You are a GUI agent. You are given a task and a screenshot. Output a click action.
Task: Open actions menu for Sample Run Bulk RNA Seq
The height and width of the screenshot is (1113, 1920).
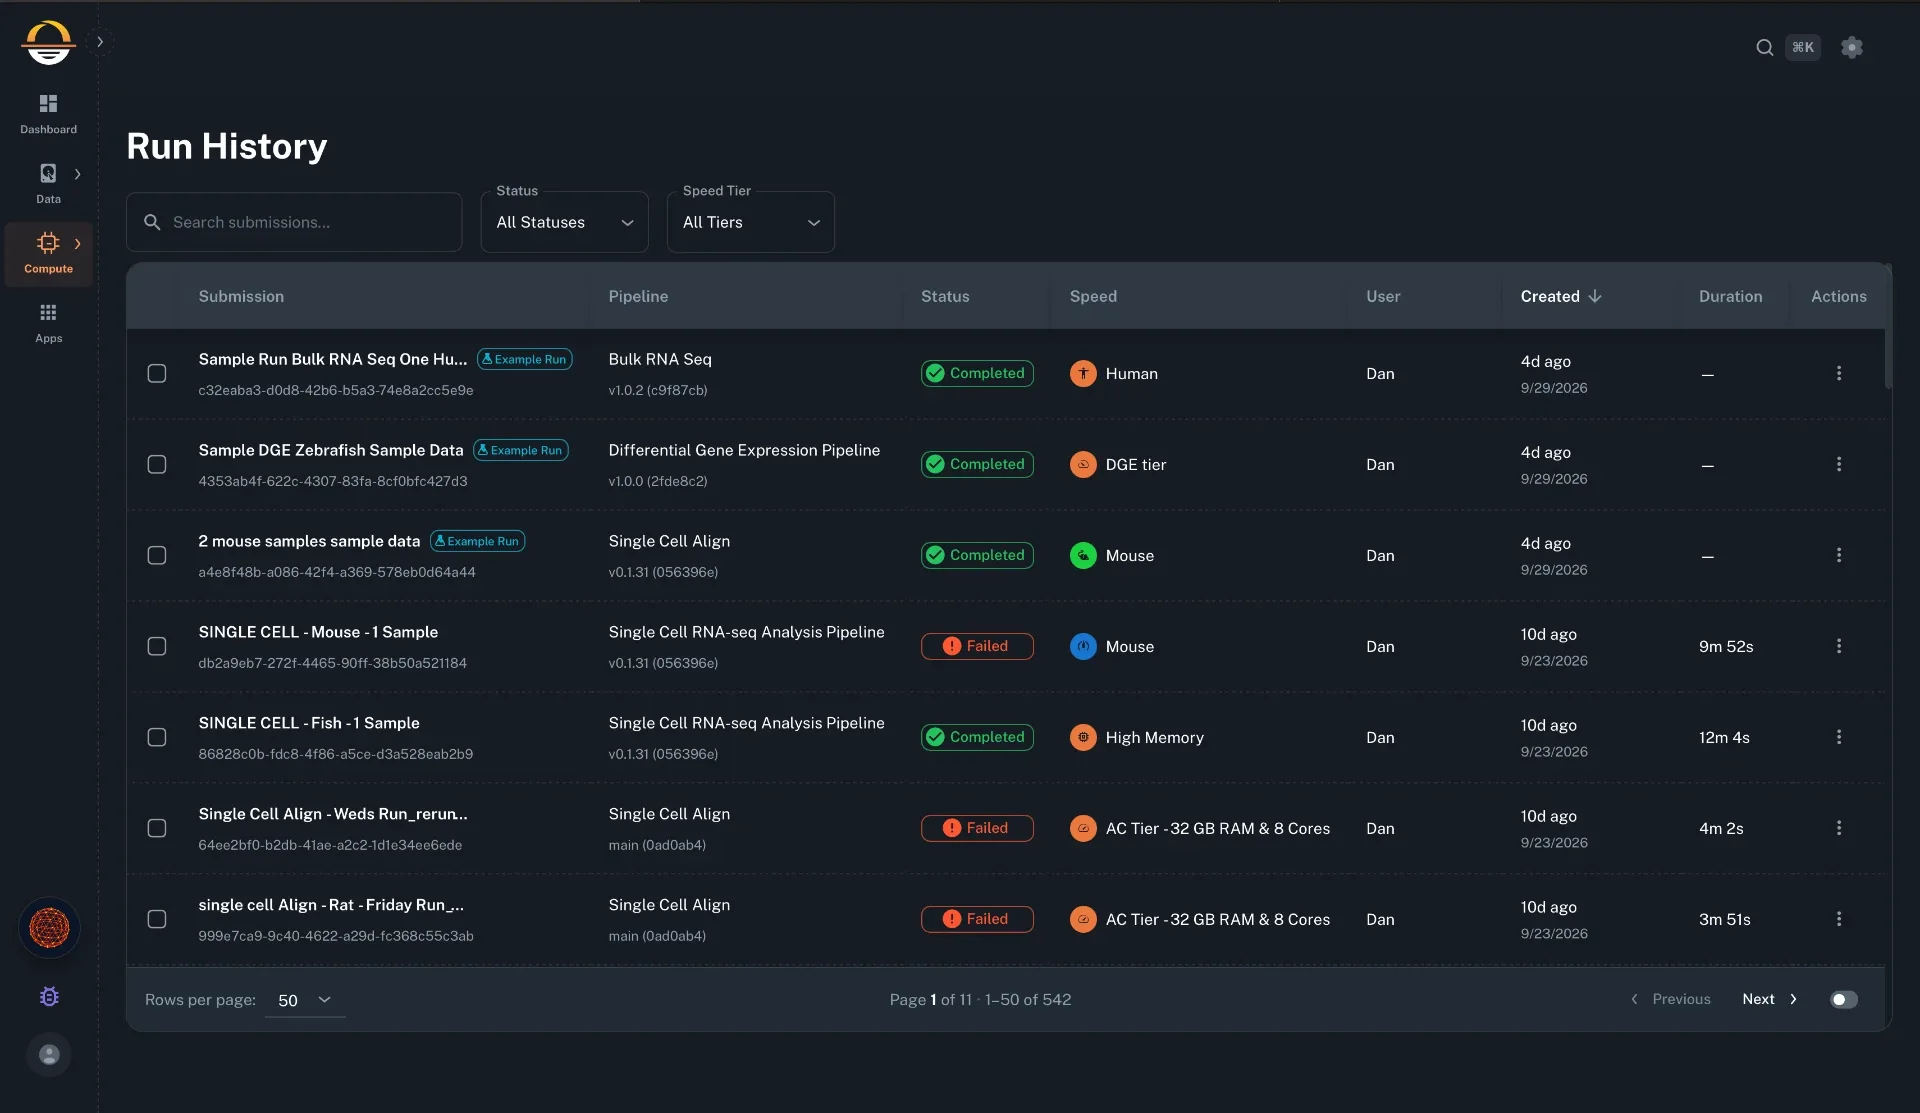(x=1838, y=373)
